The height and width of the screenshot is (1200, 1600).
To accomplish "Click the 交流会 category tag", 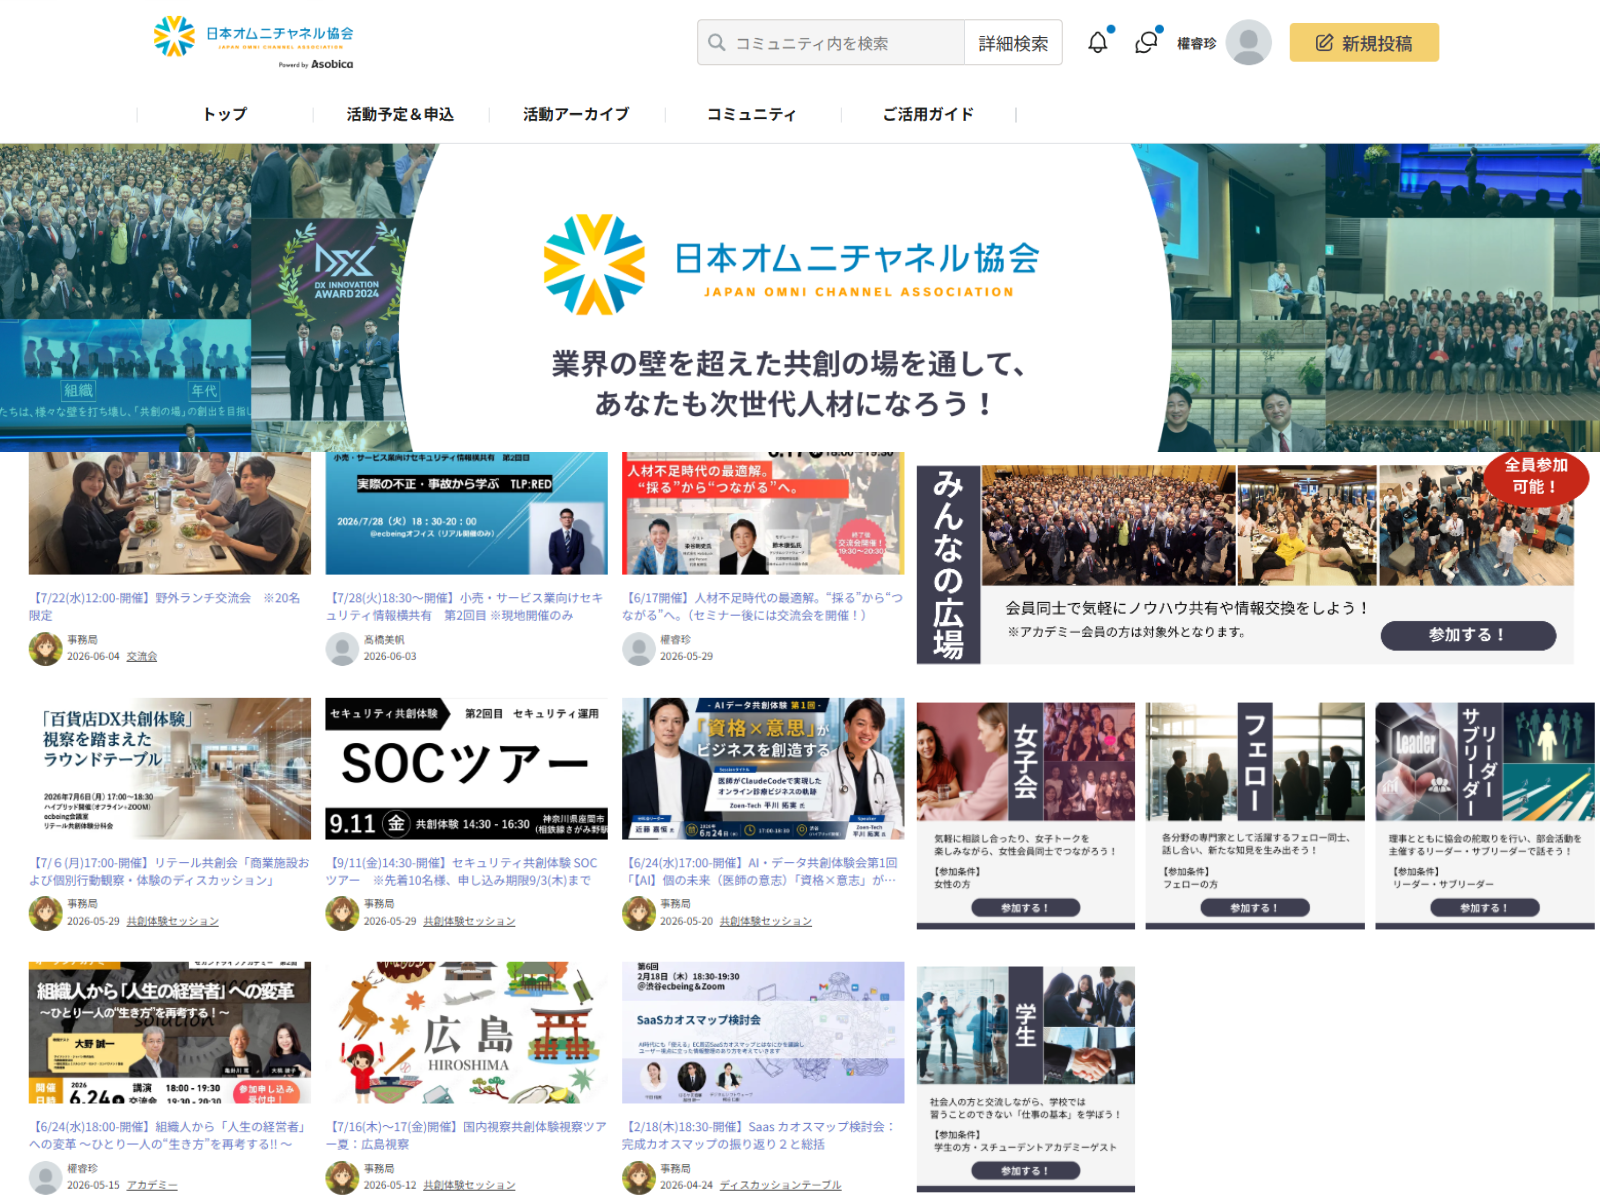I will pyautogui.click(x=142, y=657).
